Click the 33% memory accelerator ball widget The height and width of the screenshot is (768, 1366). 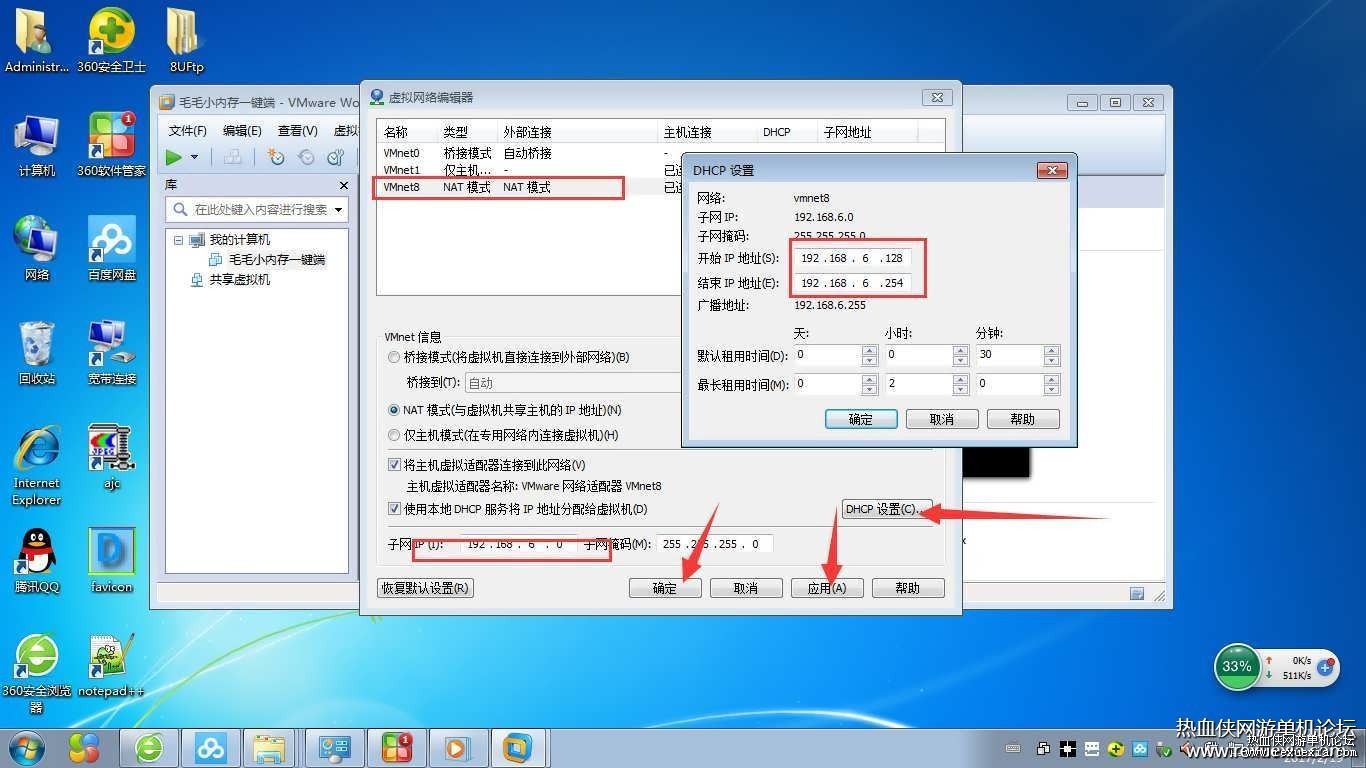coord(1237,667)
